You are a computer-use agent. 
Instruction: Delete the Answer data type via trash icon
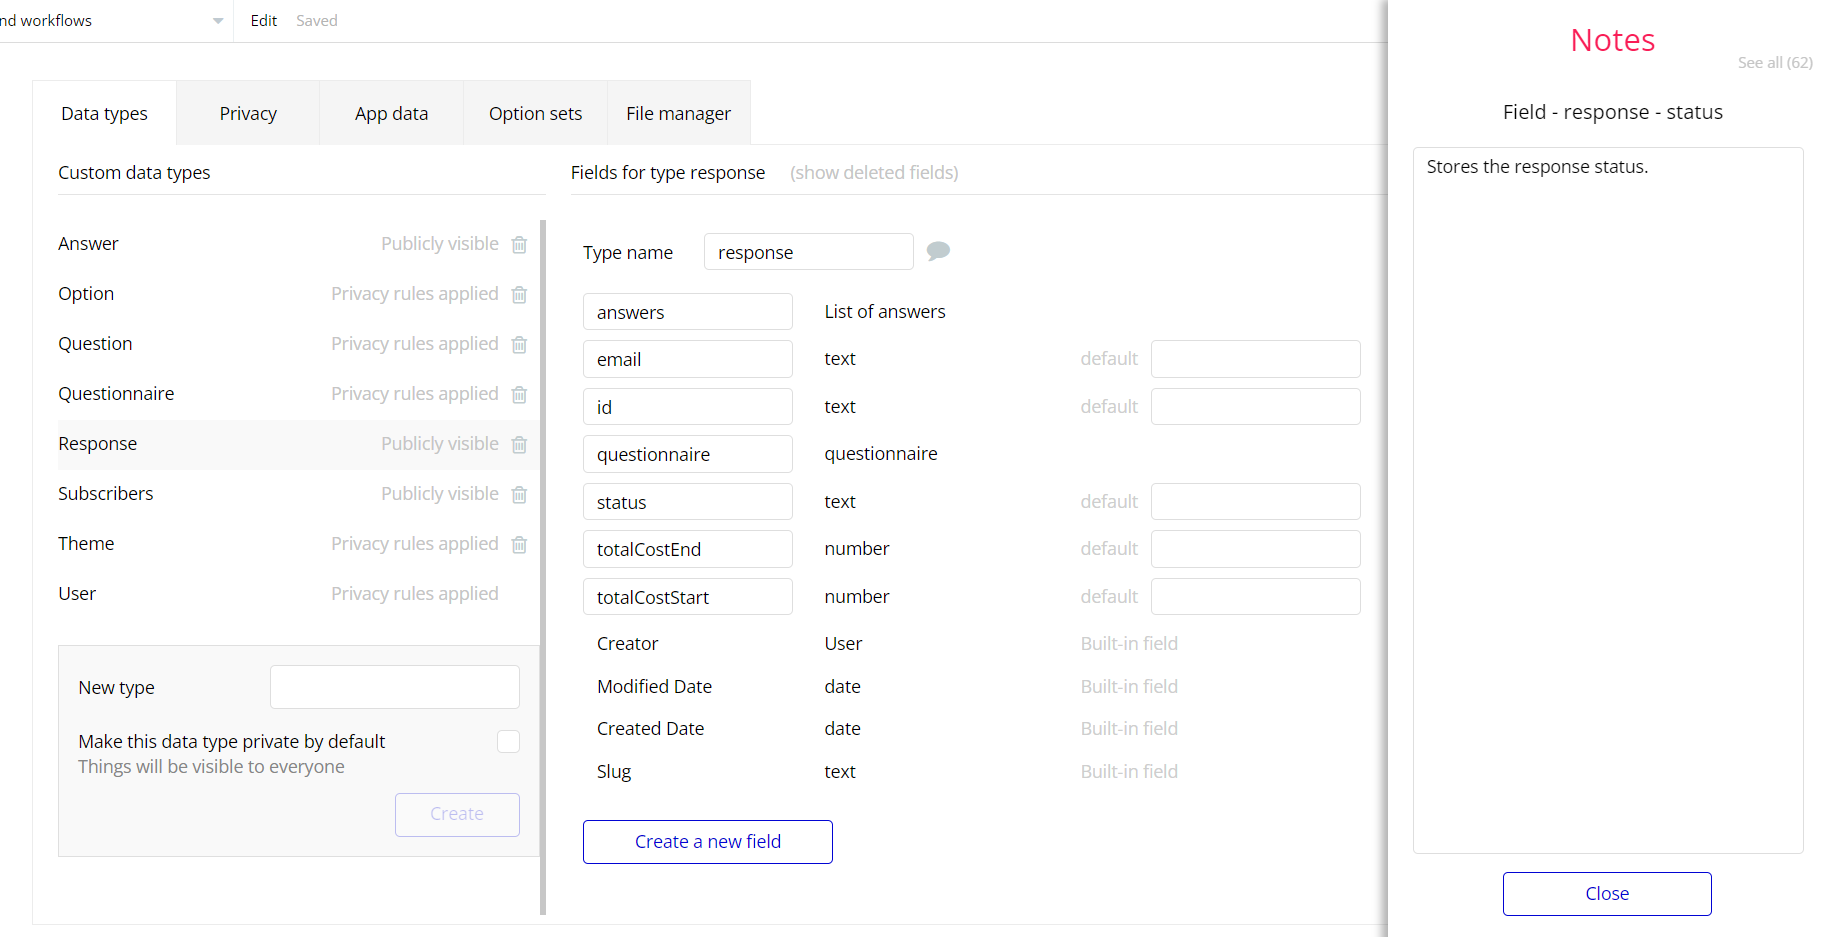point(519,245)
